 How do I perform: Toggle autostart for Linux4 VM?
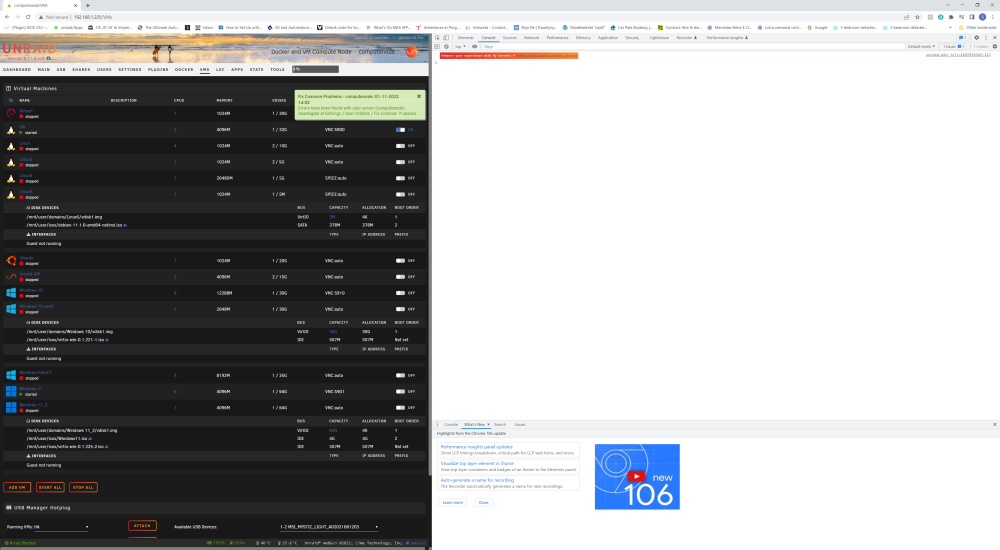[x=400, y=178]
